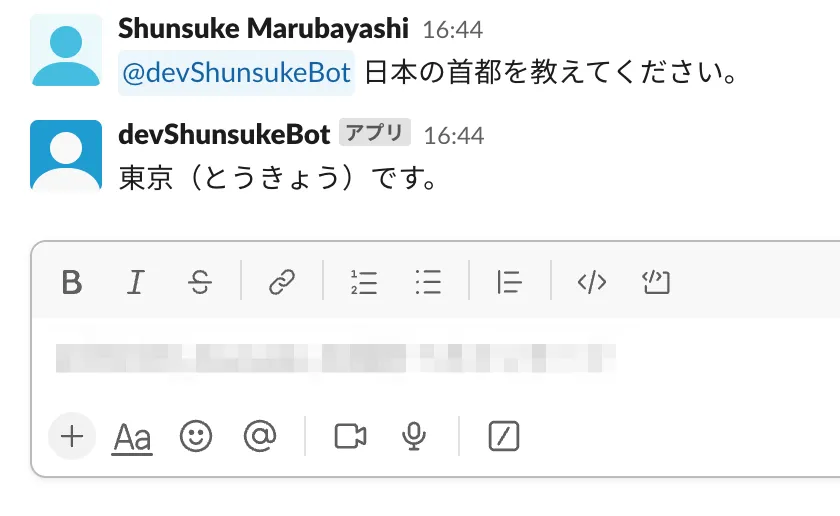
Task: Apply blockquote formatting
Action: (x=510, y=283)
